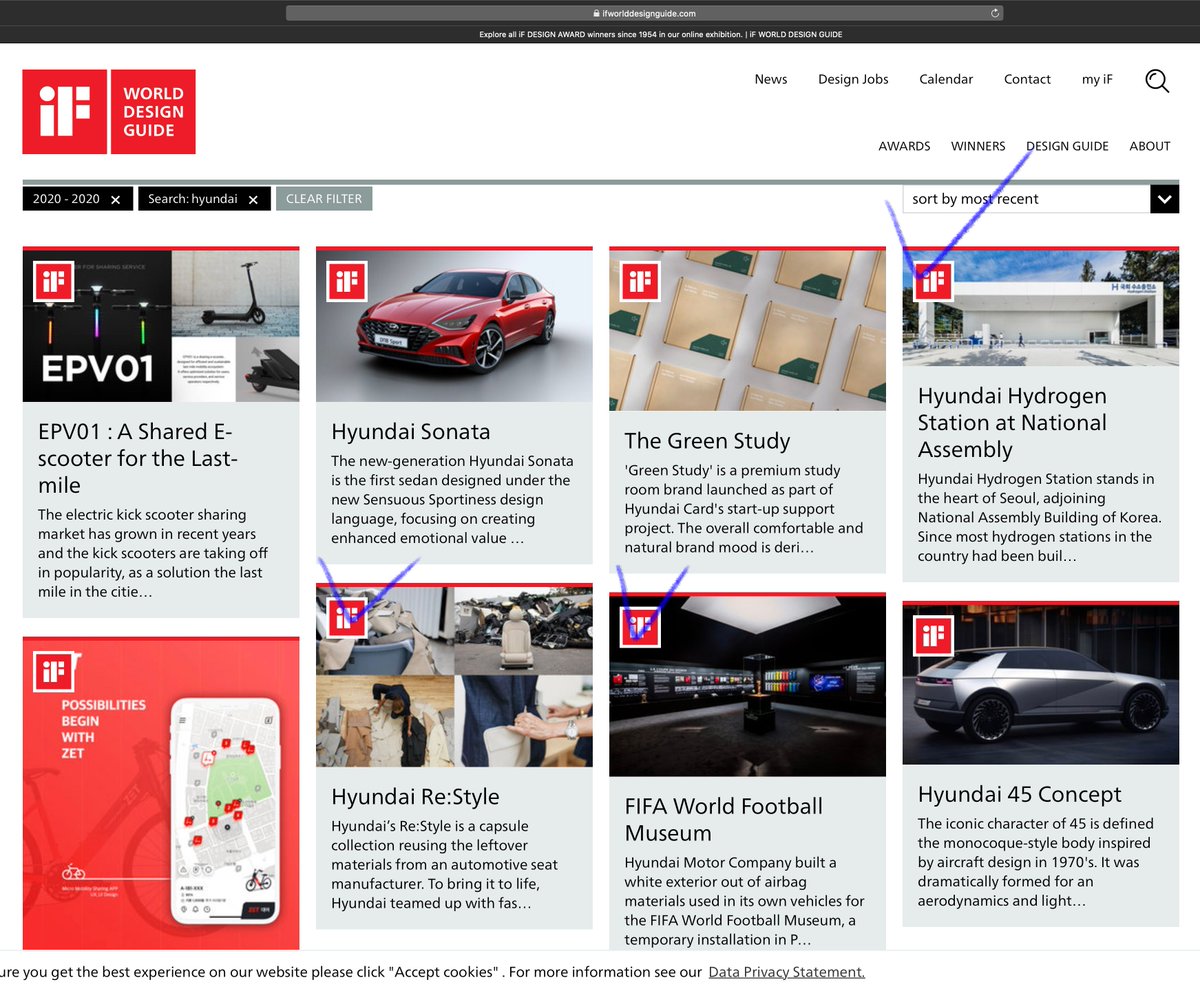Viewport: 1200px width, 991px height.
Task: Open the Hyundai 45 Concept car image
Action: pos(1041,685)
